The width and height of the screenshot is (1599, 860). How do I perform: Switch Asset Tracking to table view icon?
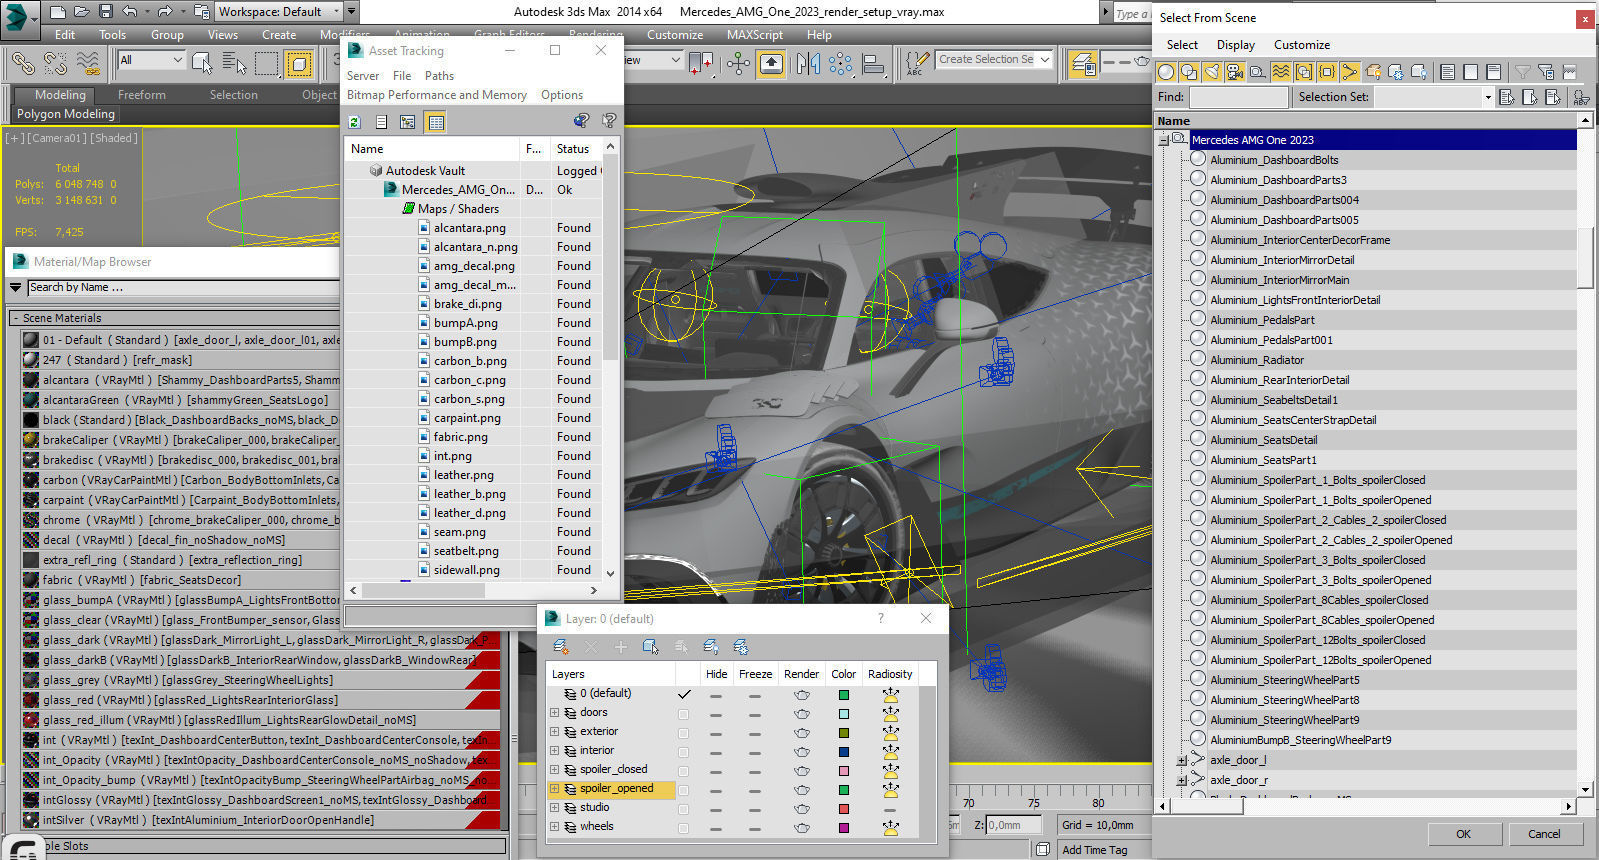pyautogui.click(x=435, y=122)
